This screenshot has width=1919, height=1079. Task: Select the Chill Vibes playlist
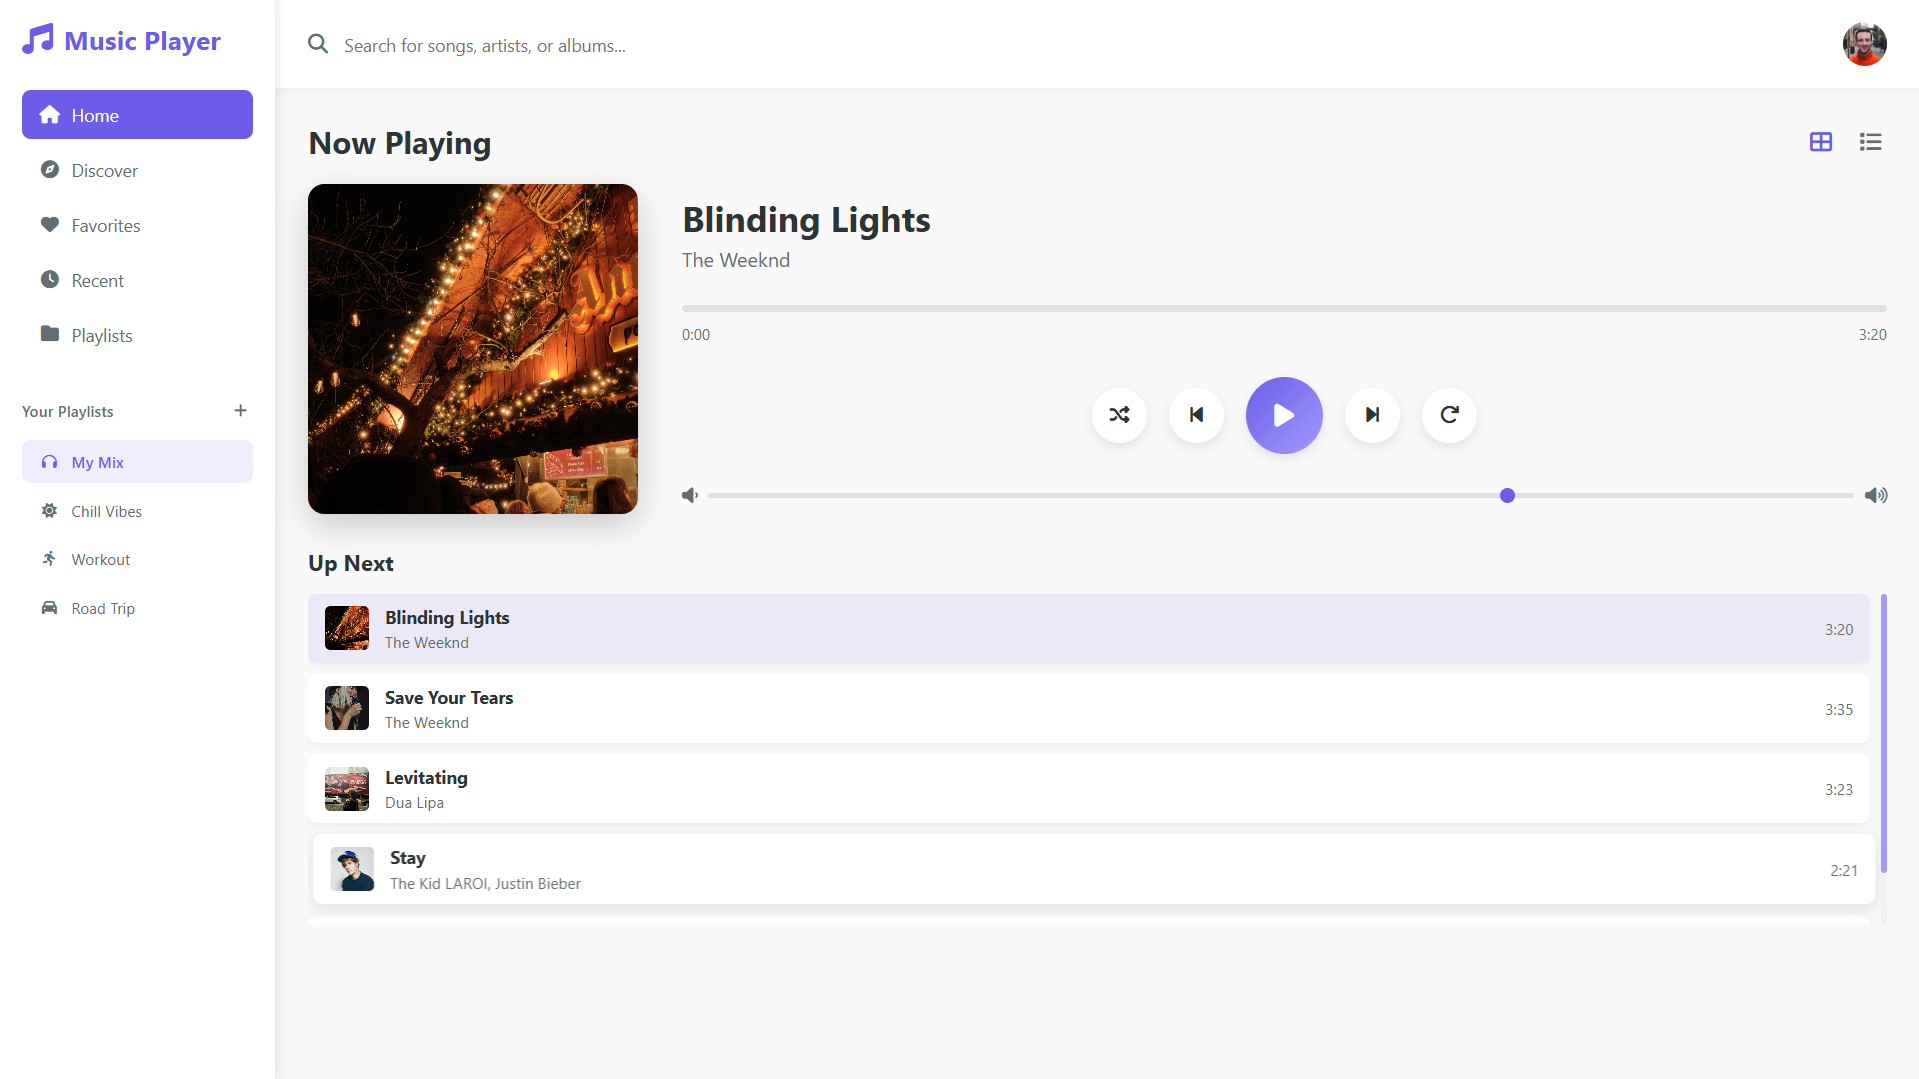137,511
